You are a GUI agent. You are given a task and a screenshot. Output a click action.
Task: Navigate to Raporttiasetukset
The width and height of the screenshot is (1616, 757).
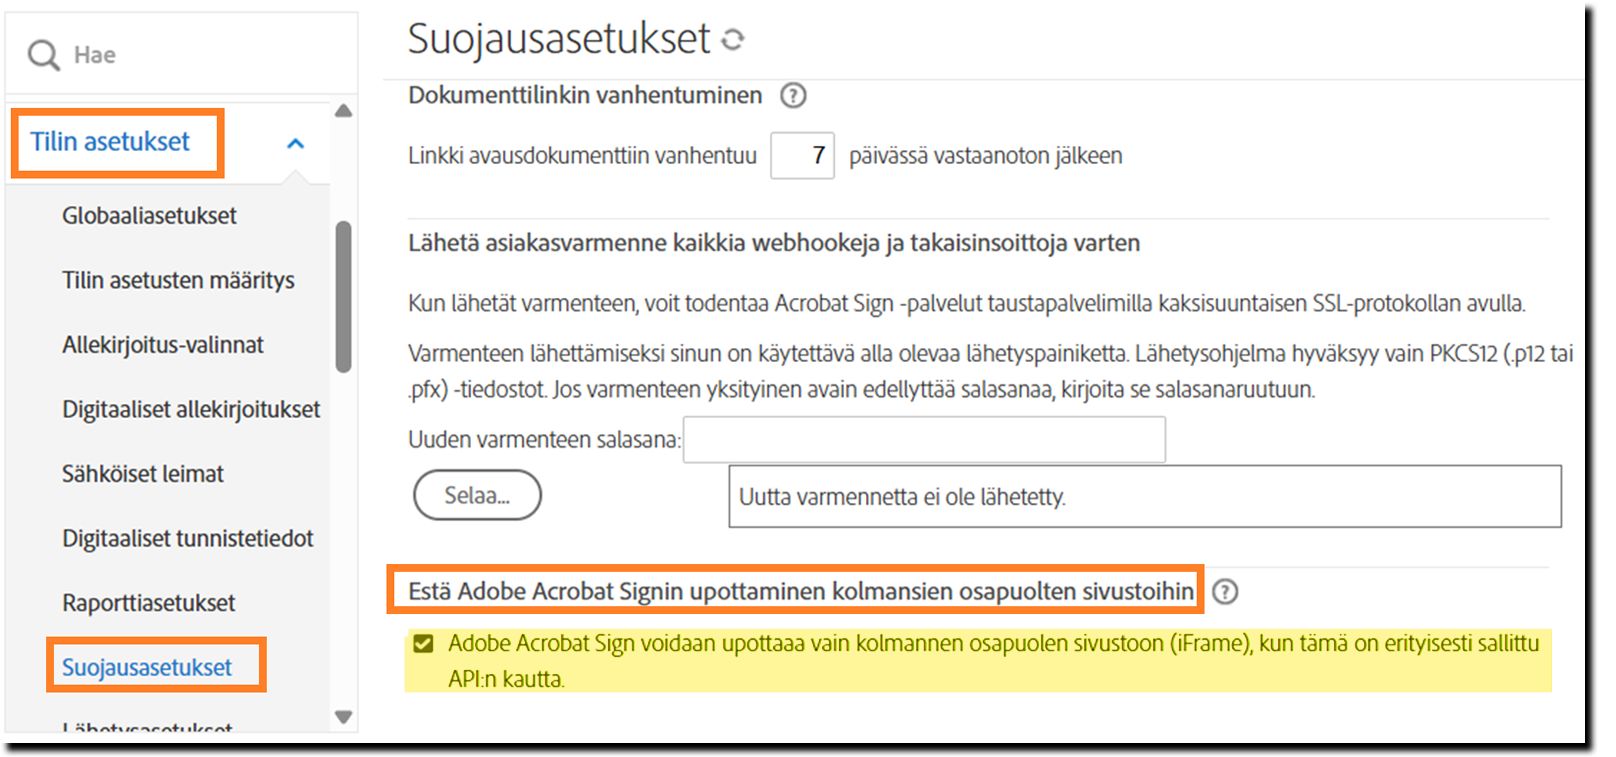tap(149, 603)
